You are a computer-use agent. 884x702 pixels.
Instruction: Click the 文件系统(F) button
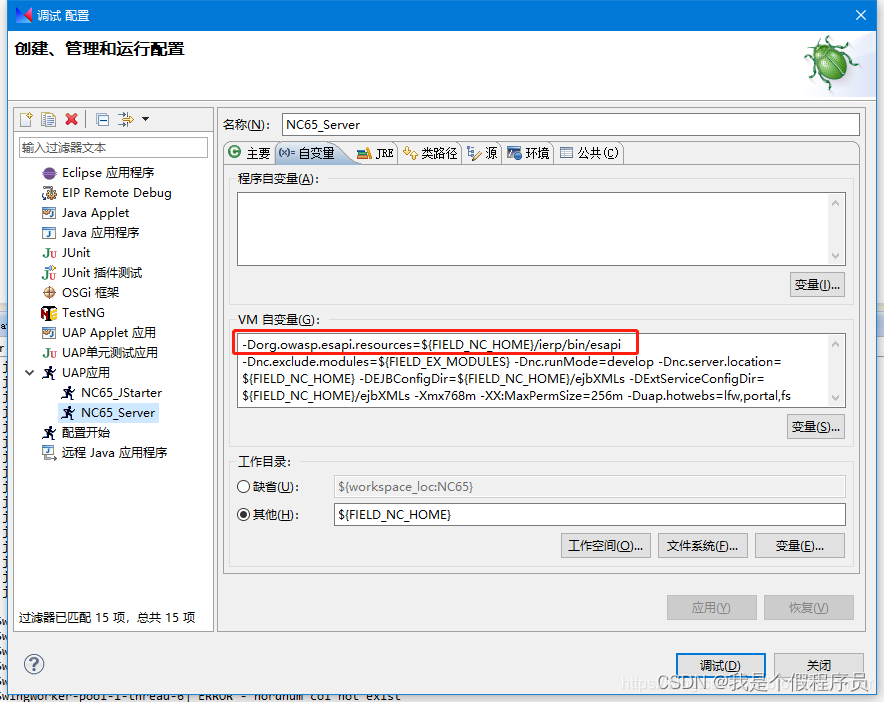click(702, 545)
